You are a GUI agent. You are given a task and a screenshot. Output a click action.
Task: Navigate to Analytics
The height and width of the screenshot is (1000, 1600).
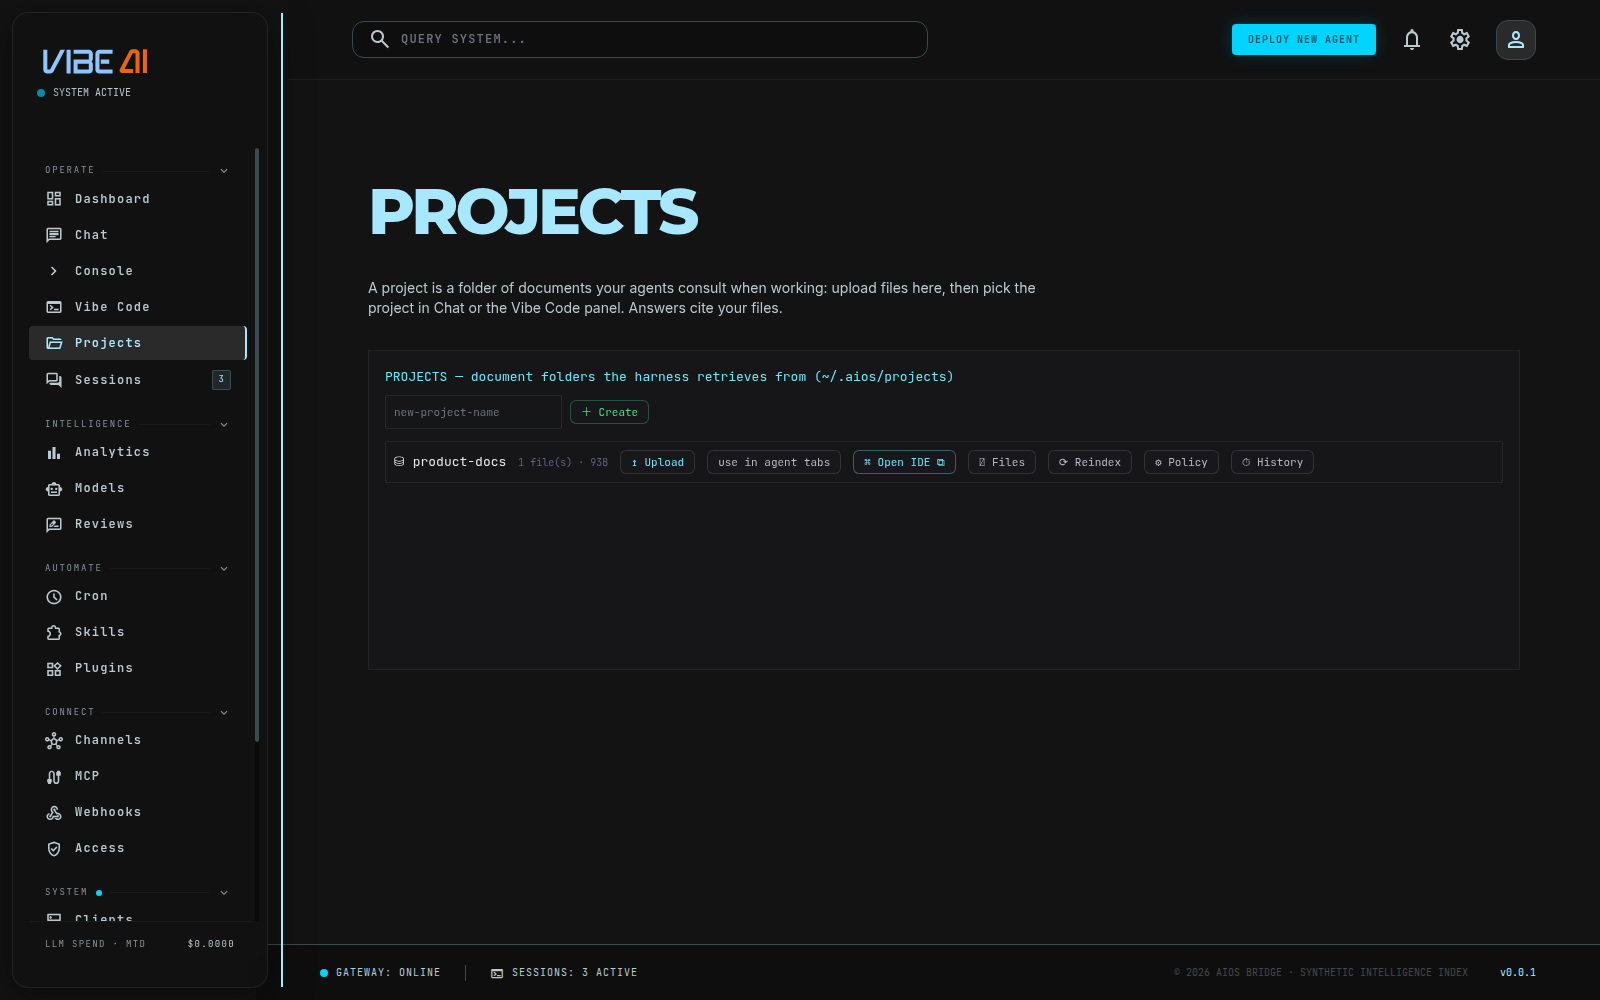click(x=138, y=452)
